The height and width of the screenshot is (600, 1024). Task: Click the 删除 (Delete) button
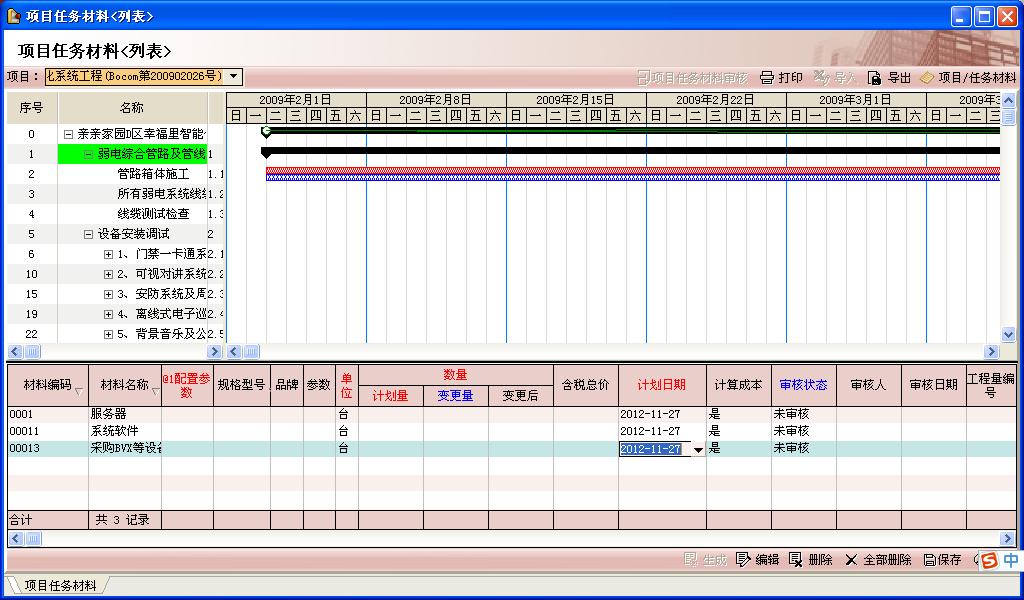point(810,560)
